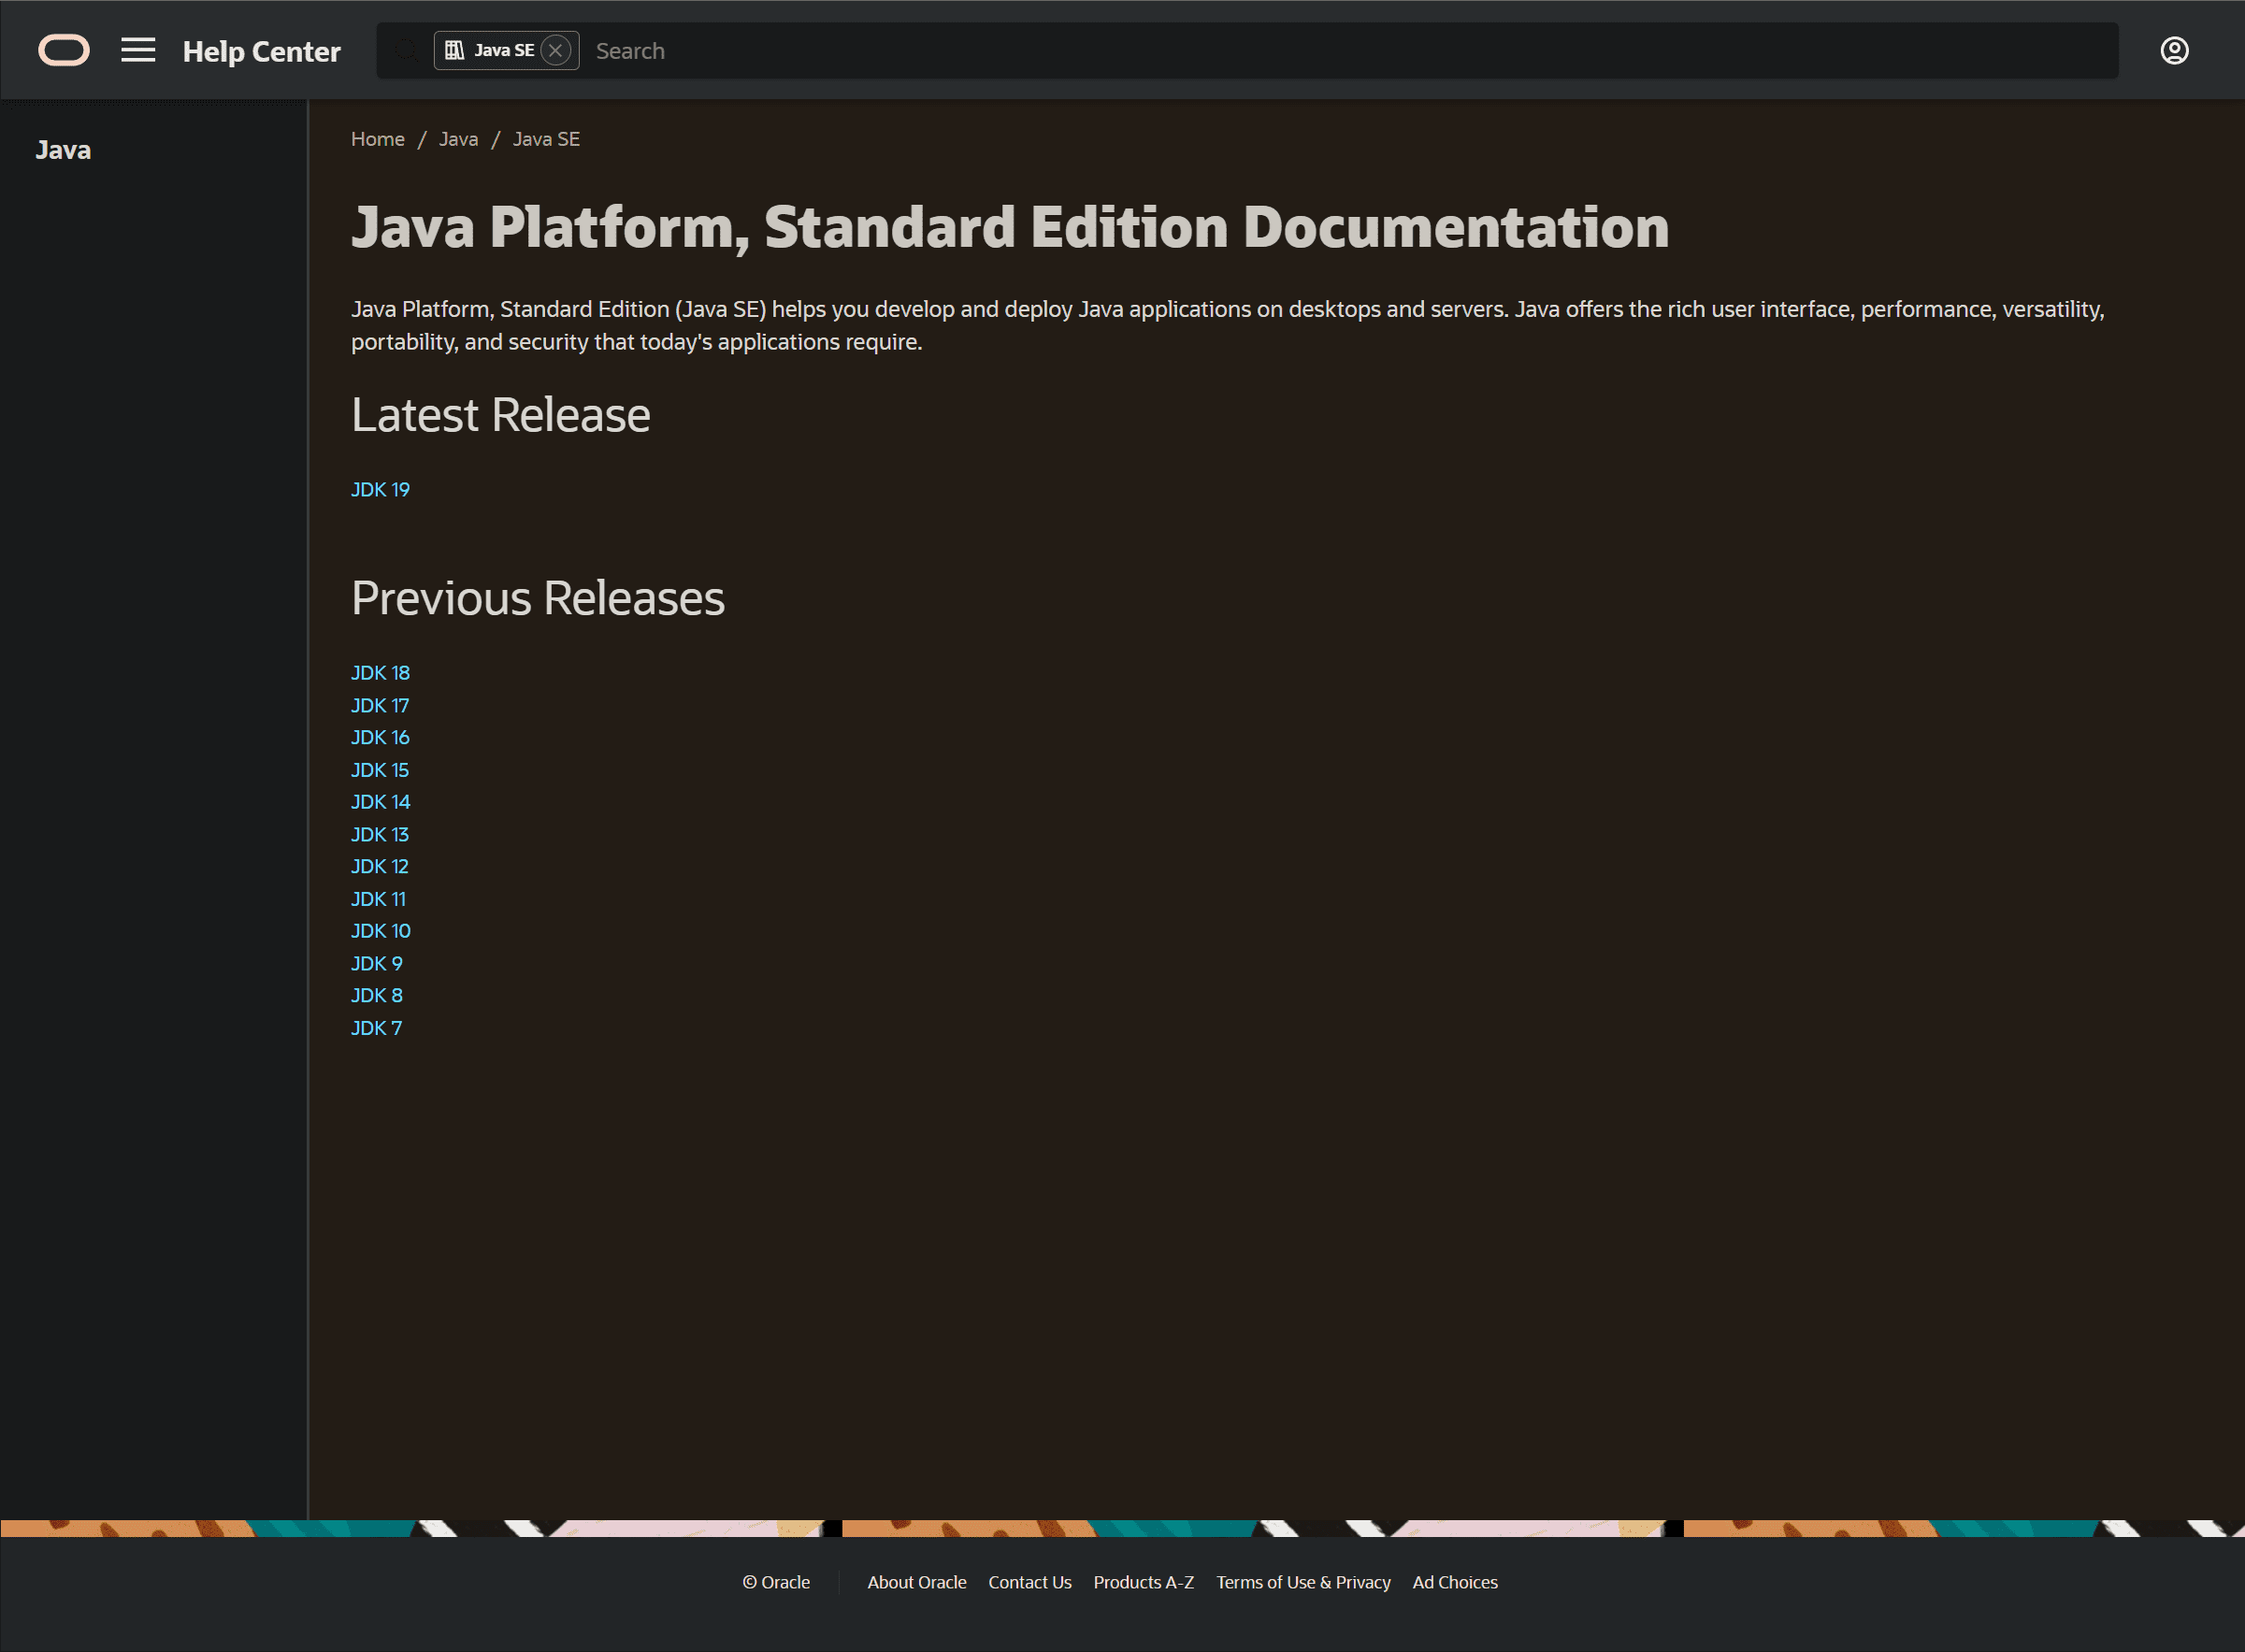Open JDK 19 documentation

[380, 489]
